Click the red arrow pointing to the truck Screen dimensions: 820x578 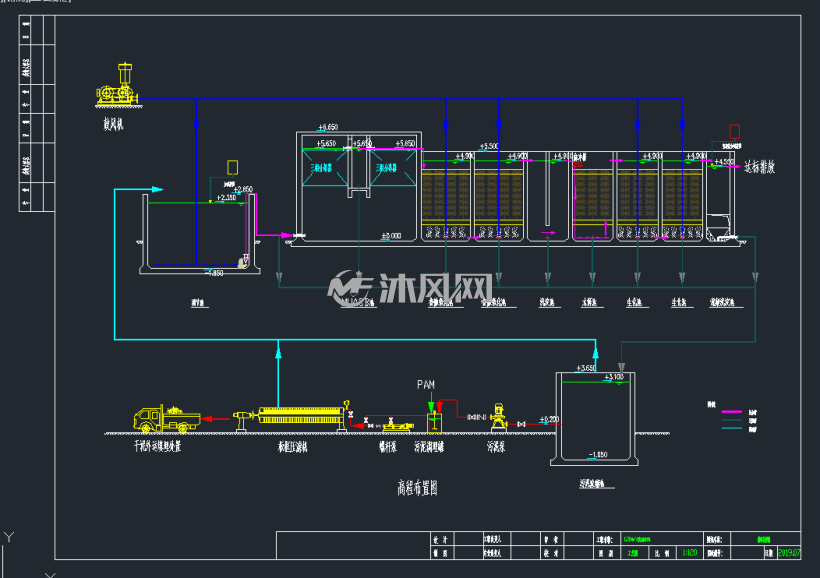(x=216, y=418)
